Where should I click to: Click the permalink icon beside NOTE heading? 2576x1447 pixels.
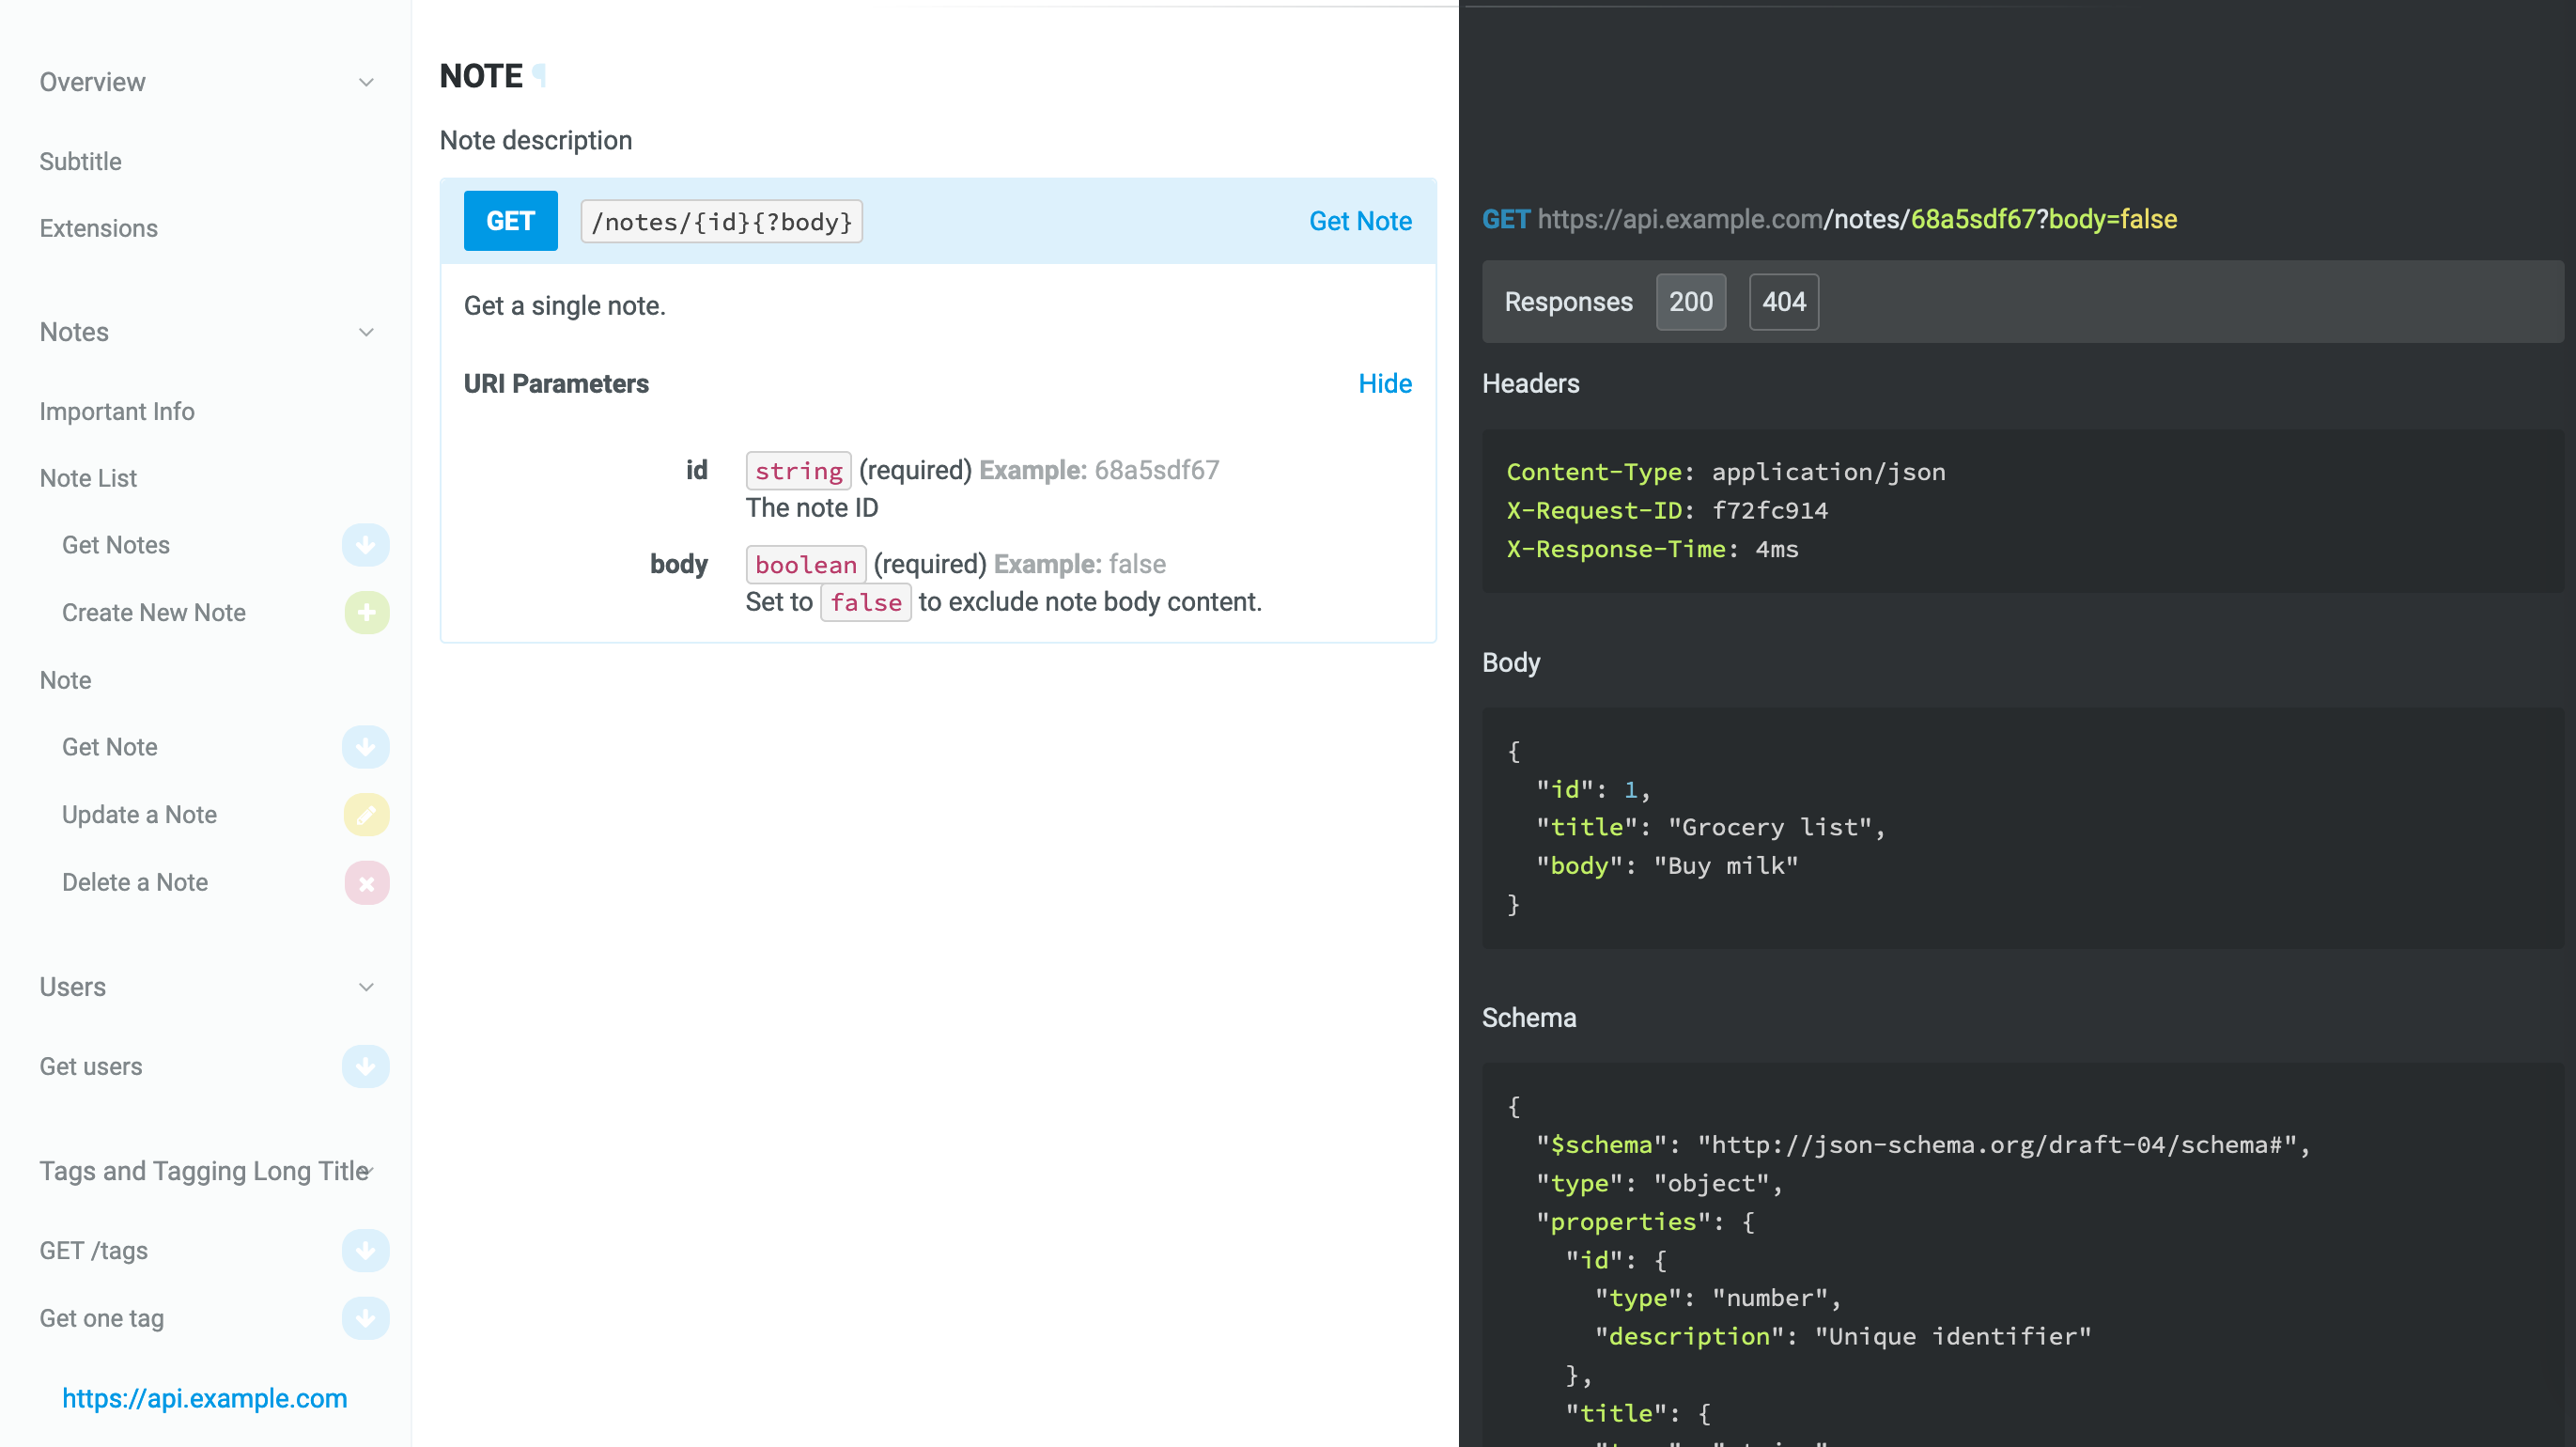tap(539, 76)
